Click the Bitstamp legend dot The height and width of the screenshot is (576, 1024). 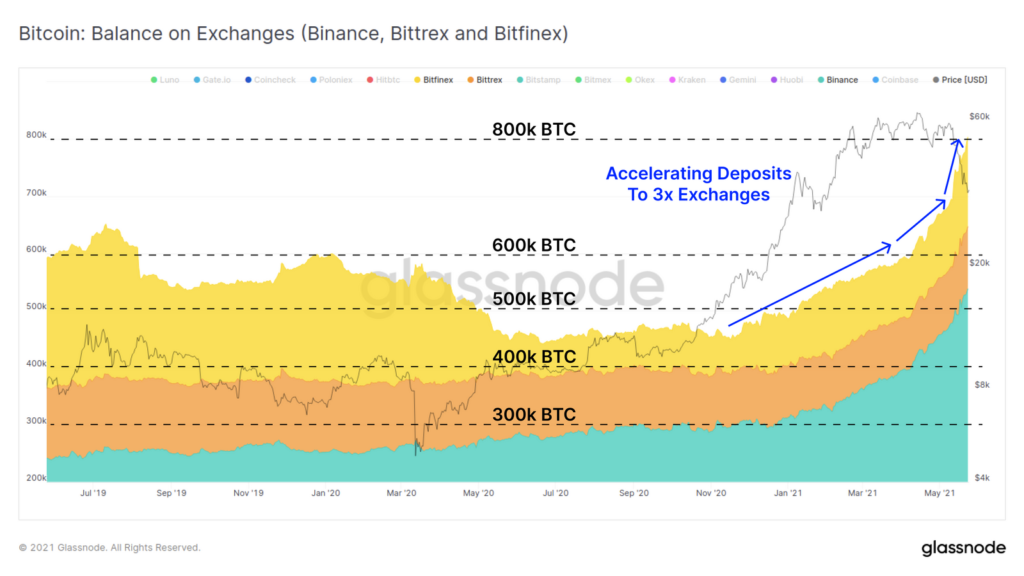(x=521, y=80)
